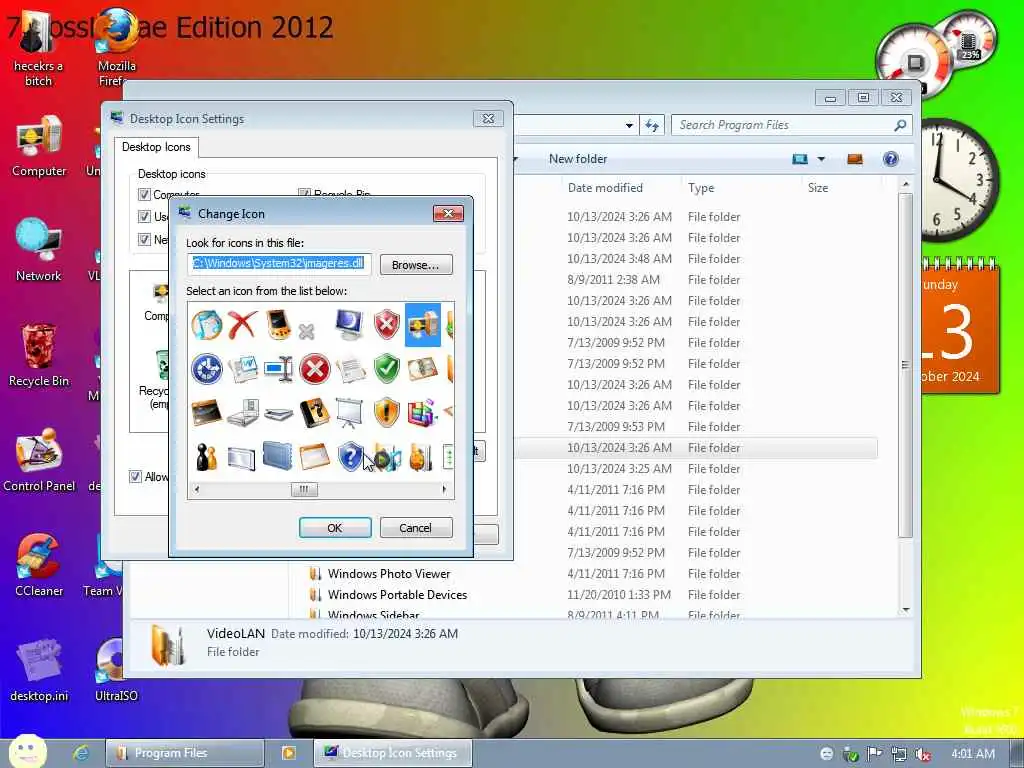This screenshot has width=1024, height=768.
Task: Choose the colorful blocks puzzle icon
Action: coord(422,413)
